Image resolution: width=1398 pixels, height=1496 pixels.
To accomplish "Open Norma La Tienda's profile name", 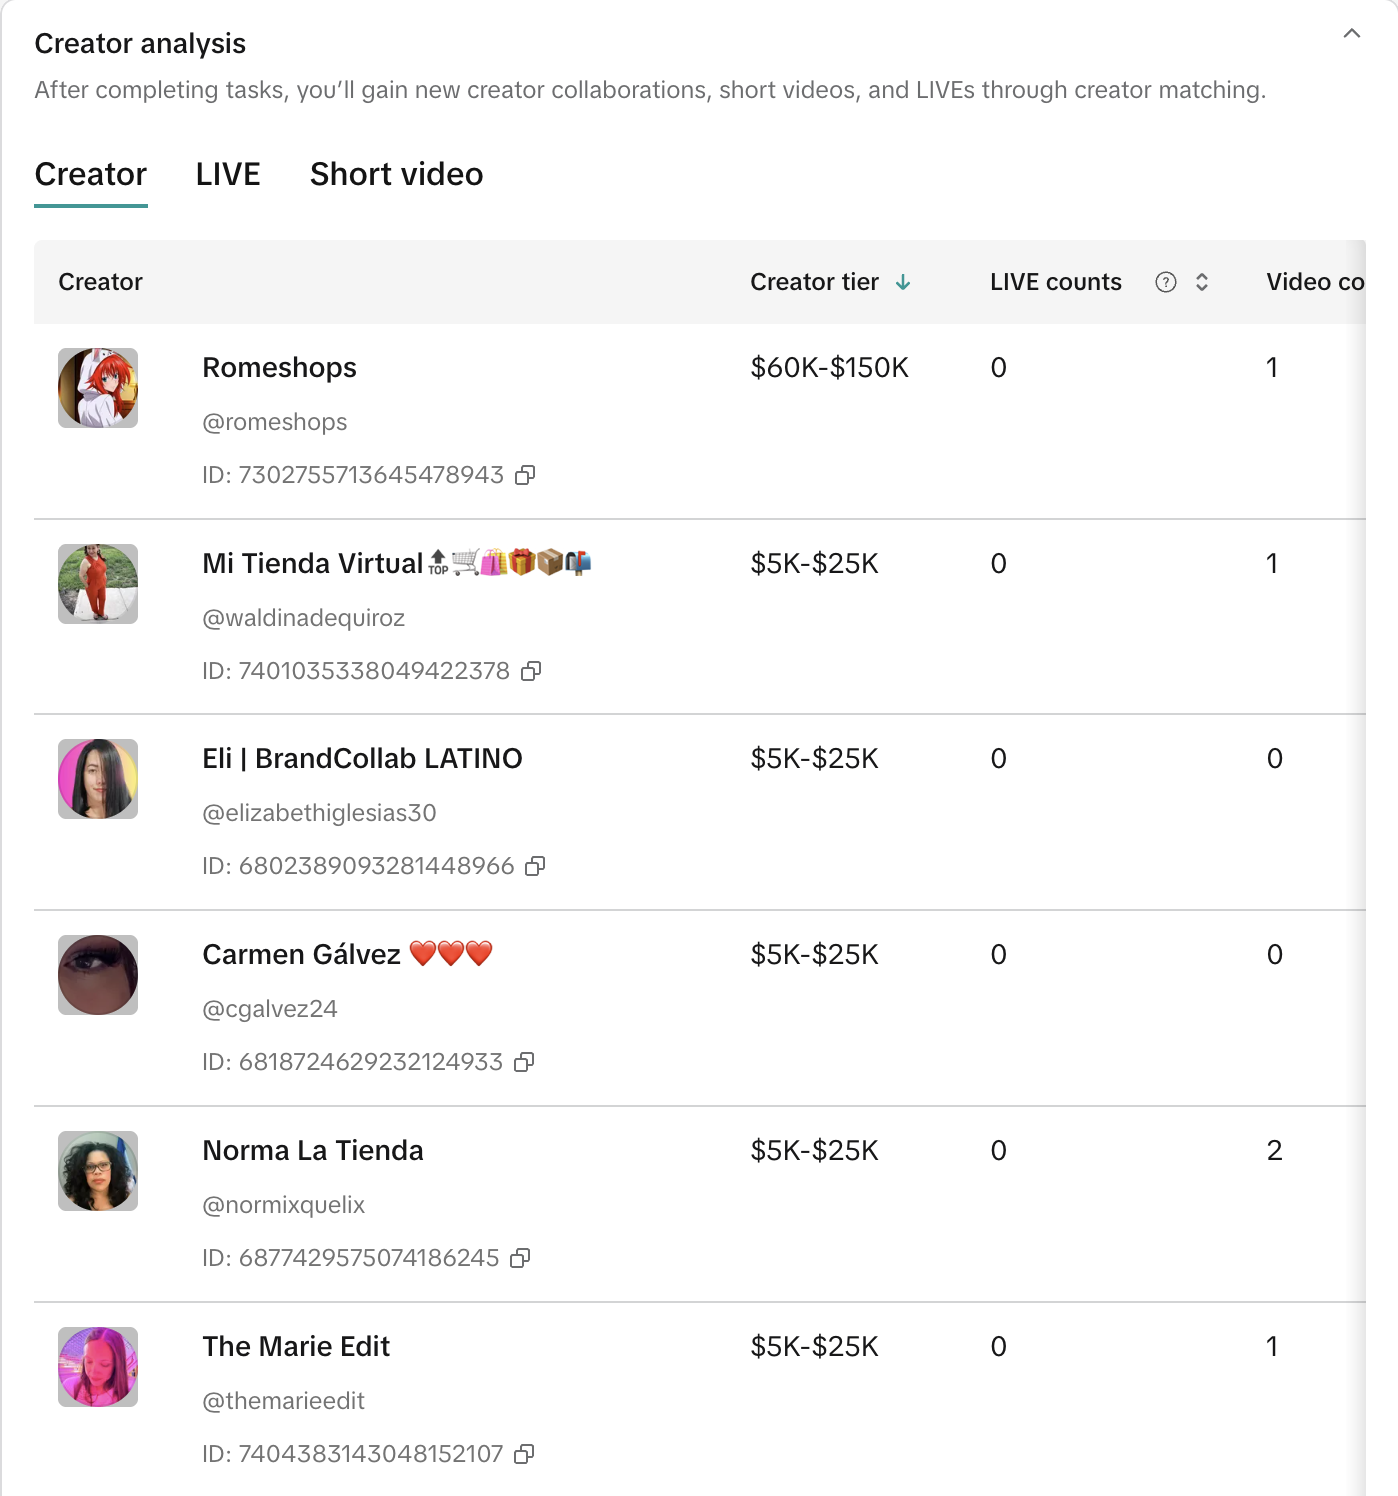I will pyautogui.click(x=312, y=1151).
